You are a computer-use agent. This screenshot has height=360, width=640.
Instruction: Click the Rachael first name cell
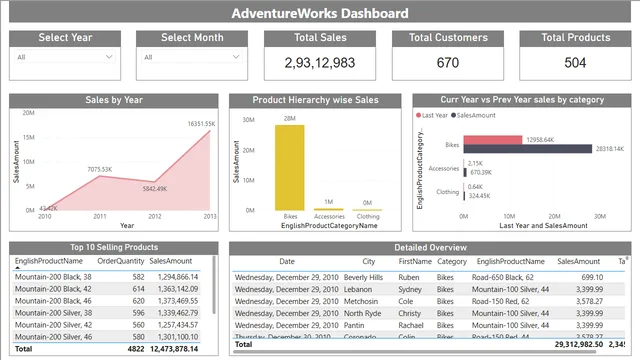411,325
